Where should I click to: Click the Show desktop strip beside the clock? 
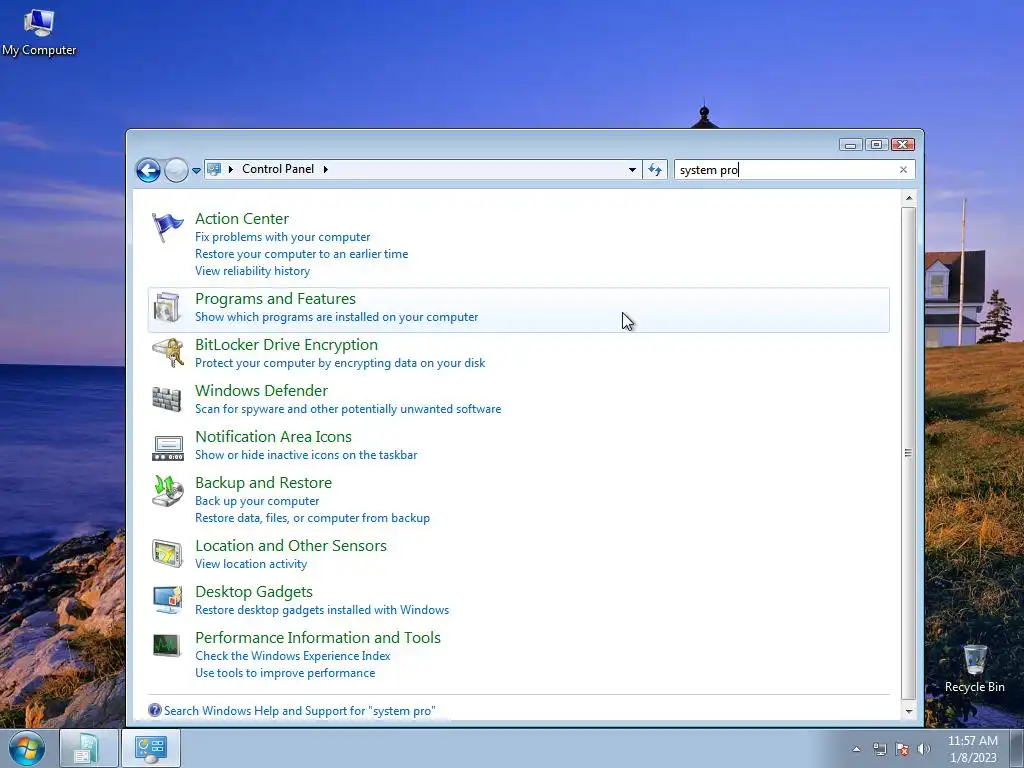pos(1017,748)
